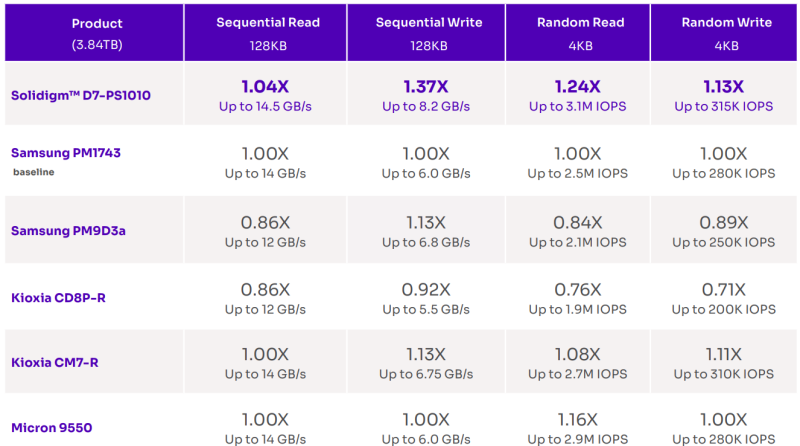Click the Samsung PM1743 product name

(66, 153)
